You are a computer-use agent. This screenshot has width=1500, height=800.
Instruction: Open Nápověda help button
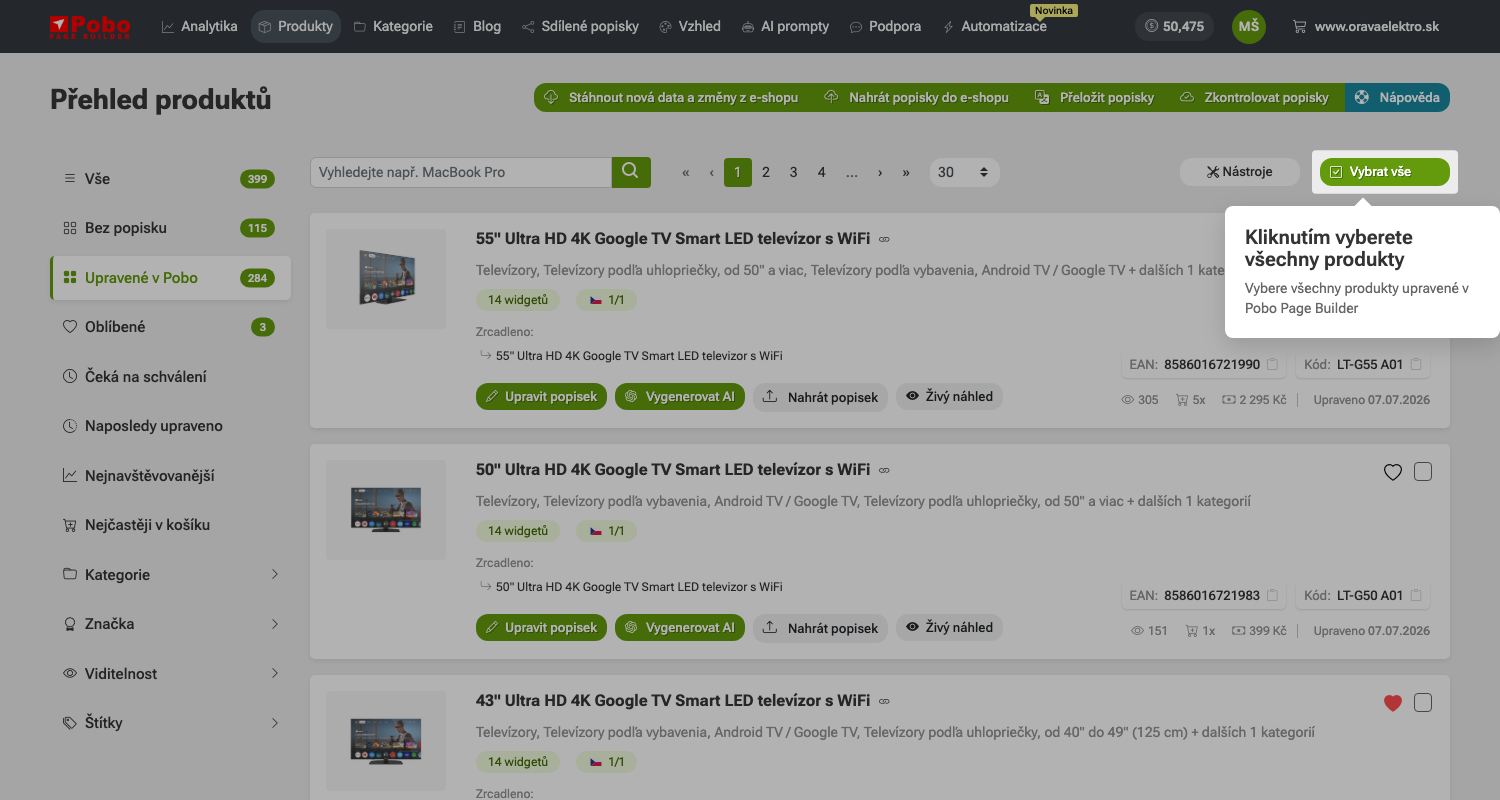[x=1397, y=97]
